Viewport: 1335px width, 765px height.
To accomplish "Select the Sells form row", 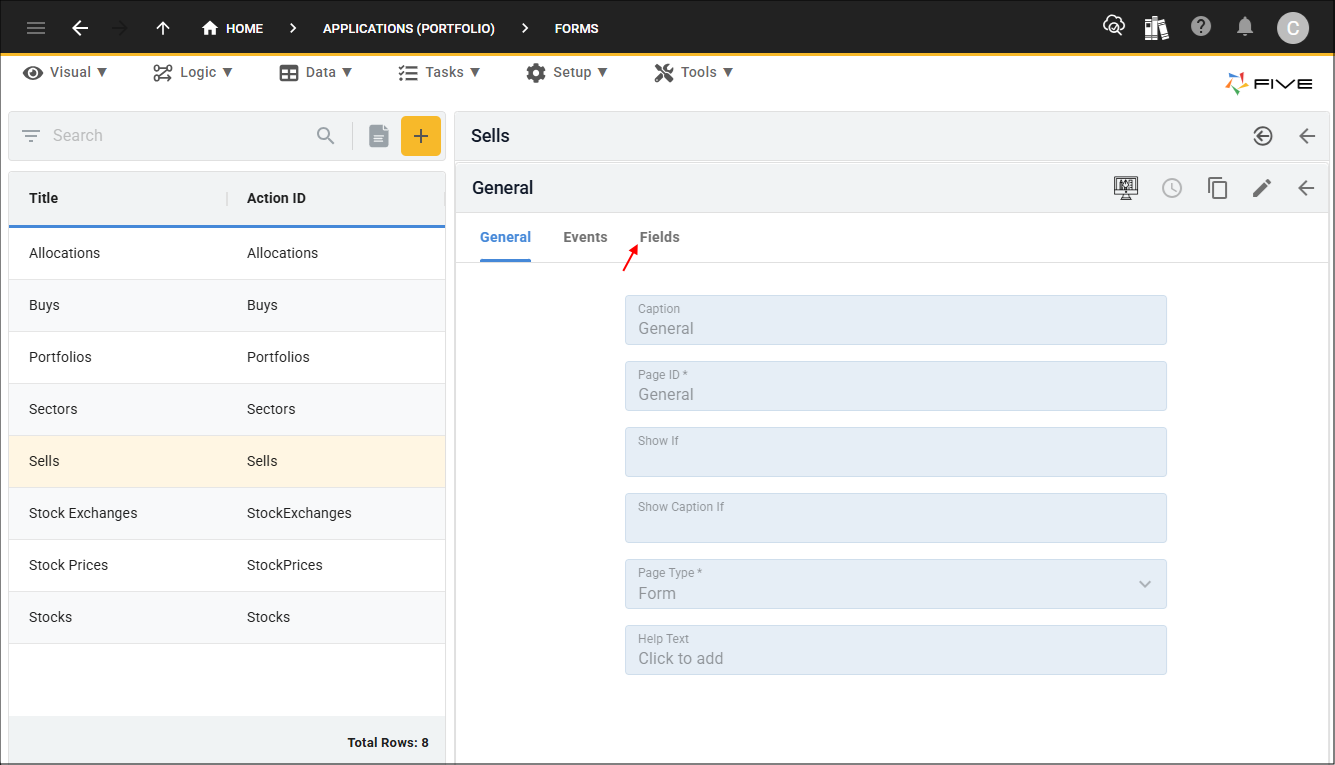I will coord(227,461).
